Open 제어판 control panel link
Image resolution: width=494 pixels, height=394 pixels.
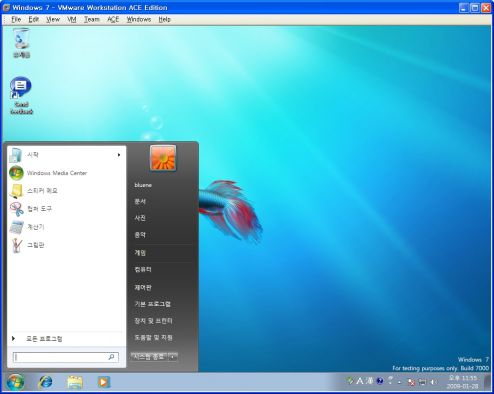(143, 287)
